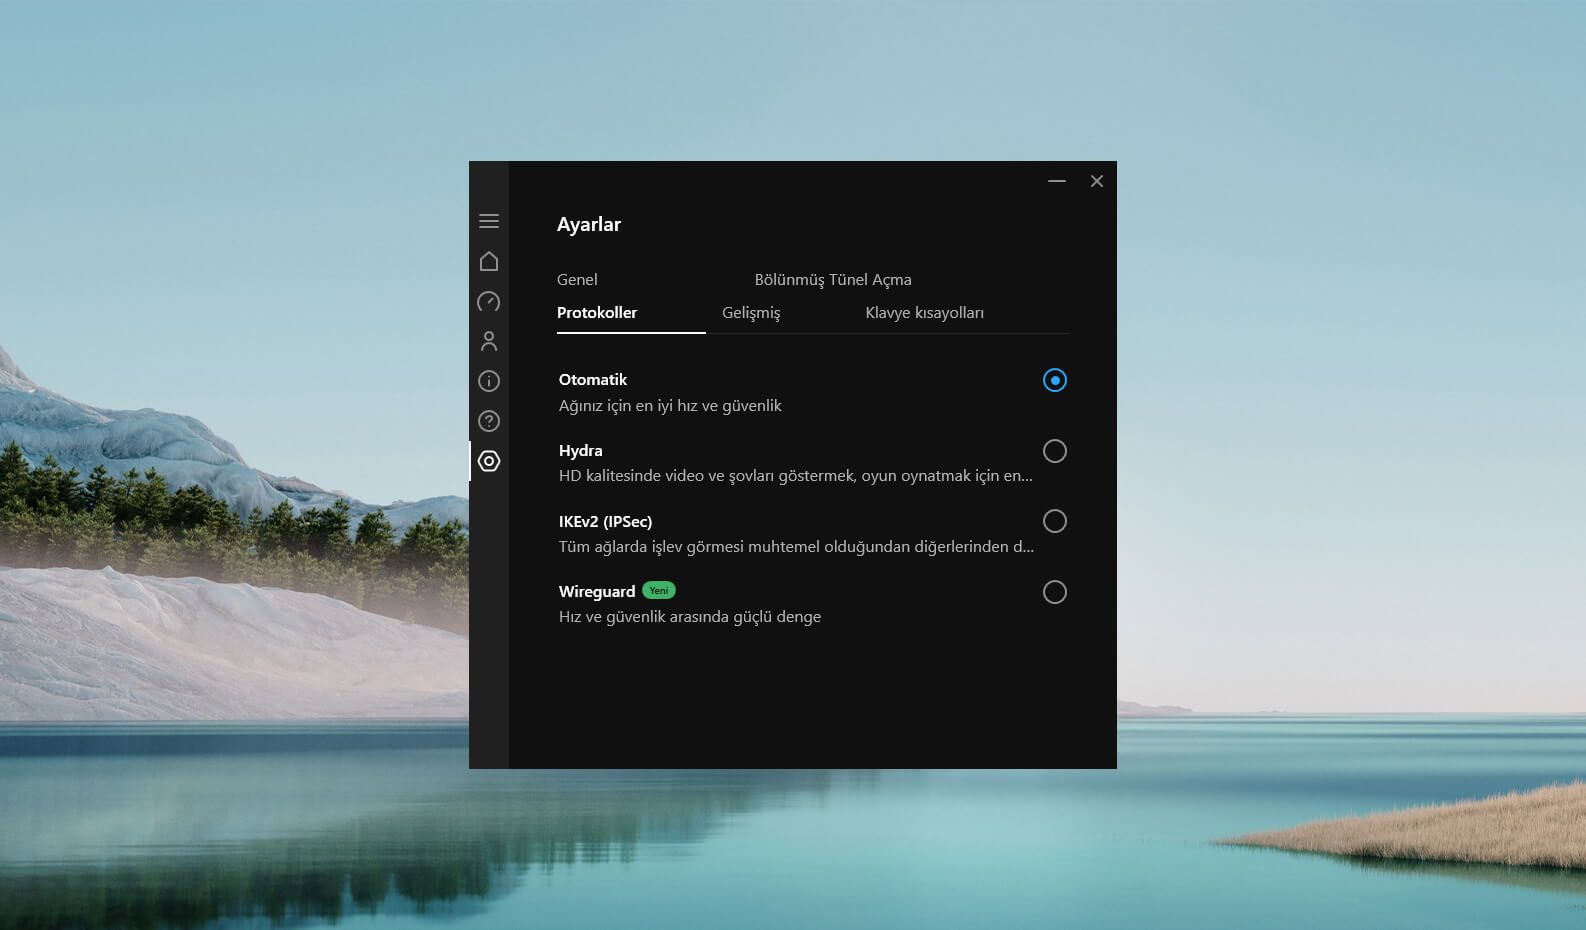The image size is (1586, 930).
Task: Open the account profile icon
Action: coord(489,341)
